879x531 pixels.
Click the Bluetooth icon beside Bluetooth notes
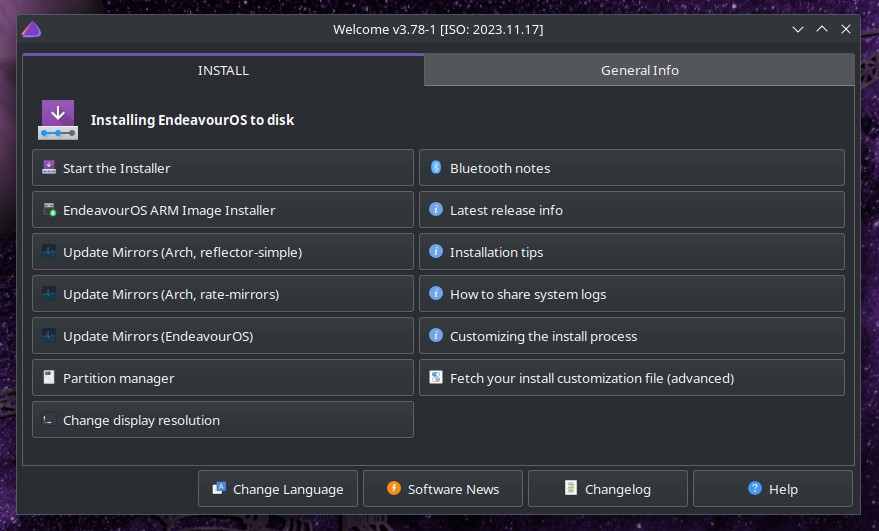[x=436, y=167]
